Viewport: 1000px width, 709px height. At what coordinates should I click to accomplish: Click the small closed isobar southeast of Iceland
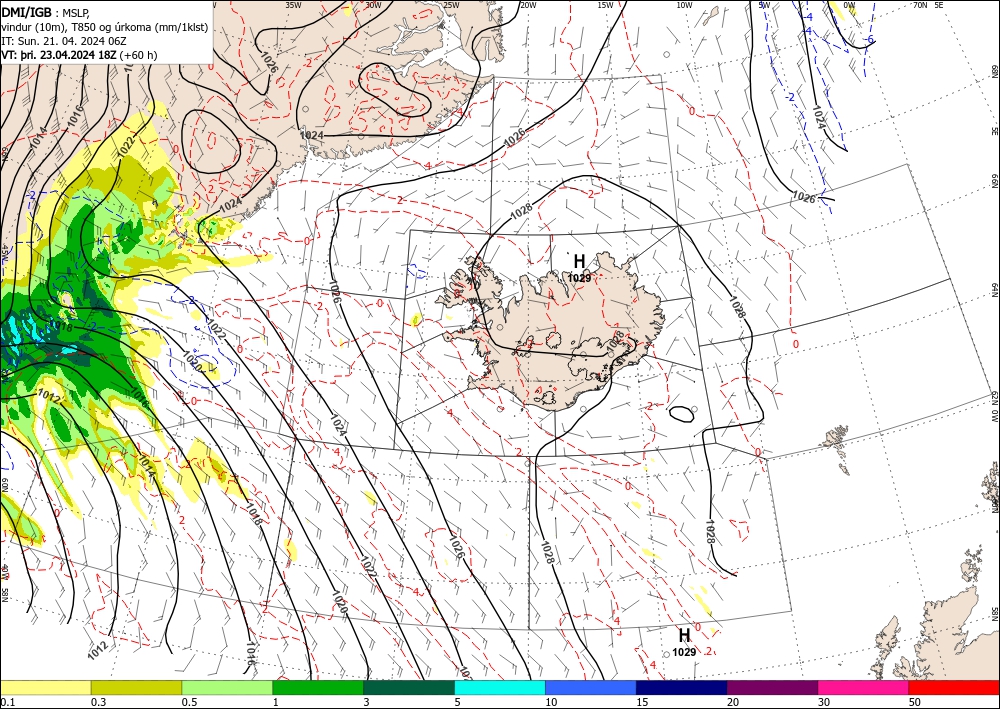pyautogui.click(x=682, y=414)
